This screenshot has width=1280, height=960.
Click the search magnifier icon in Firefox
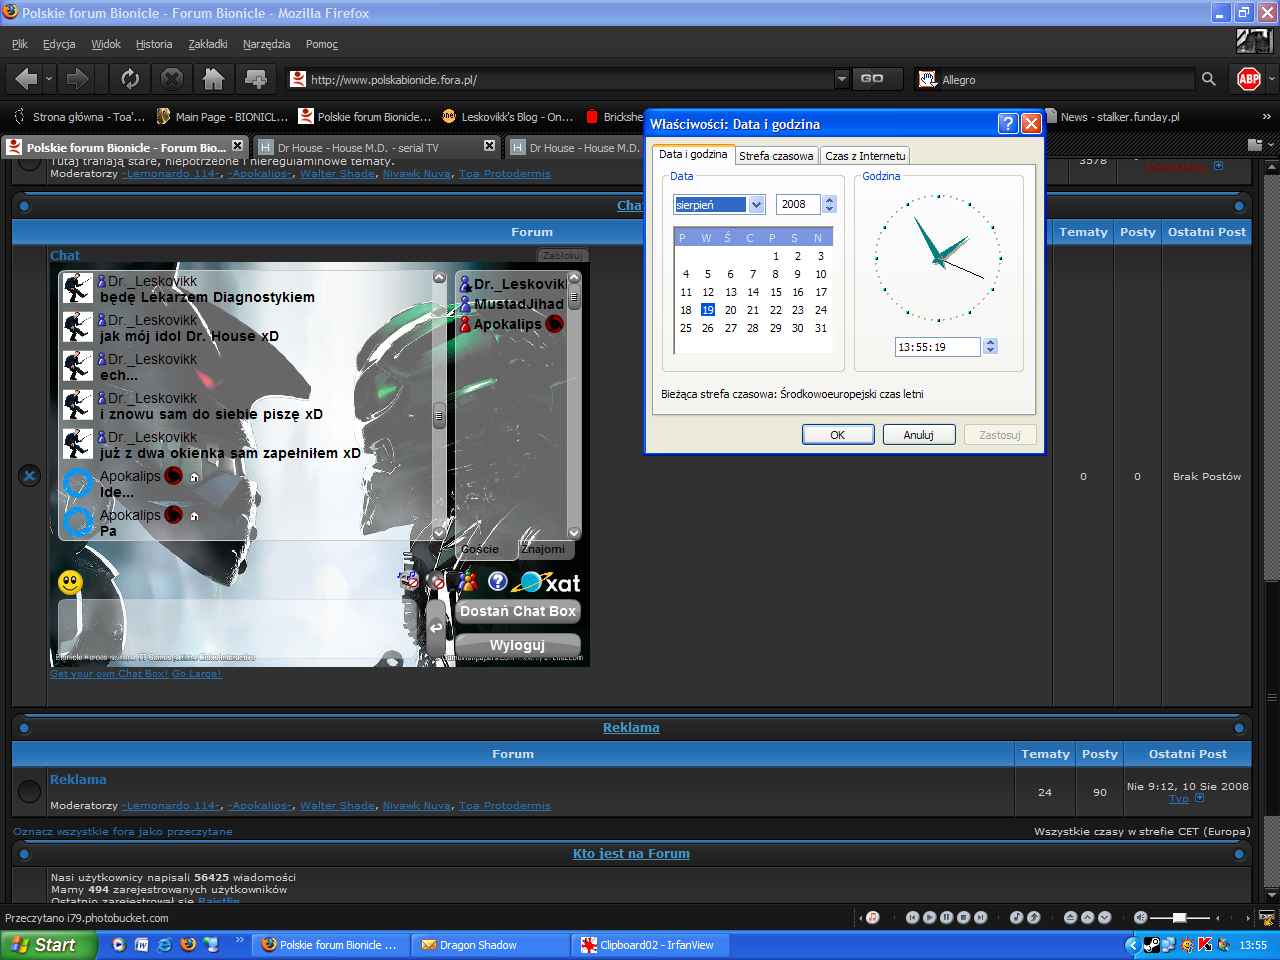point(1209,79)
